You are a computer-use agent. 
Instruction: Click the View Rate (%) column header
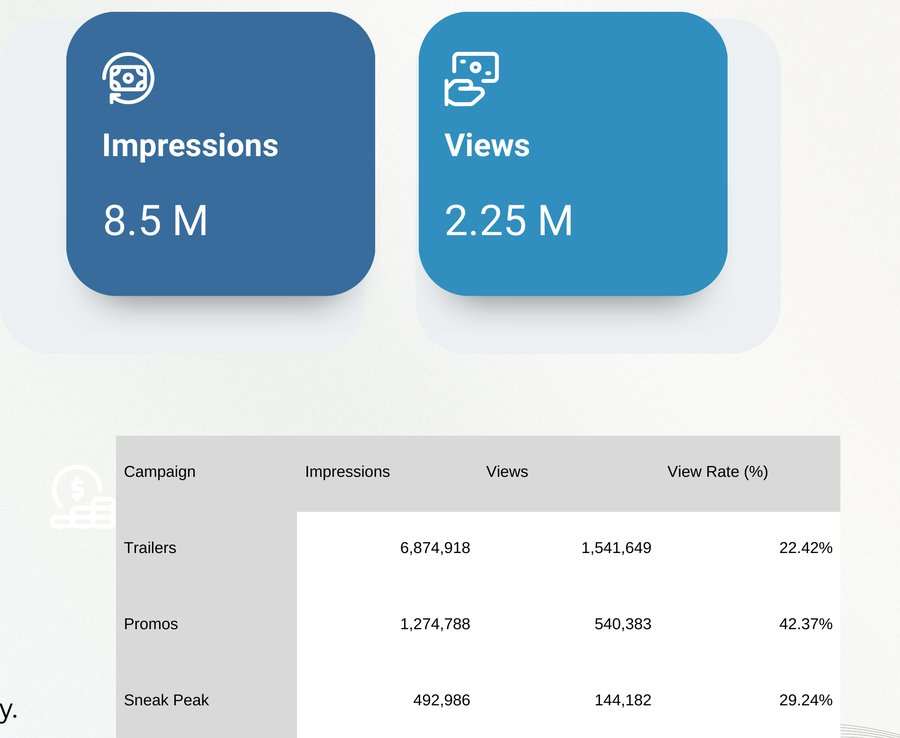tap(717, 472)
